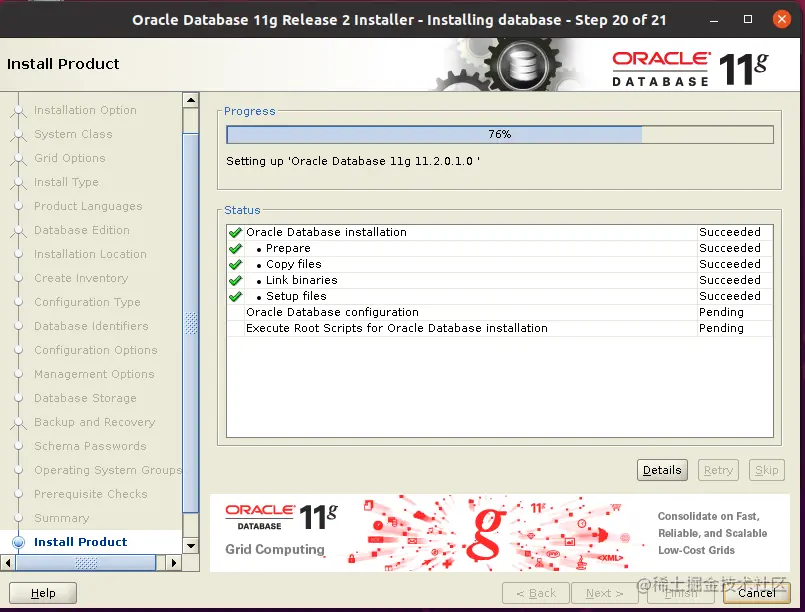Select the Execute Root Scripts status row
The image size is (805, 612).
[x=500, y=328]
